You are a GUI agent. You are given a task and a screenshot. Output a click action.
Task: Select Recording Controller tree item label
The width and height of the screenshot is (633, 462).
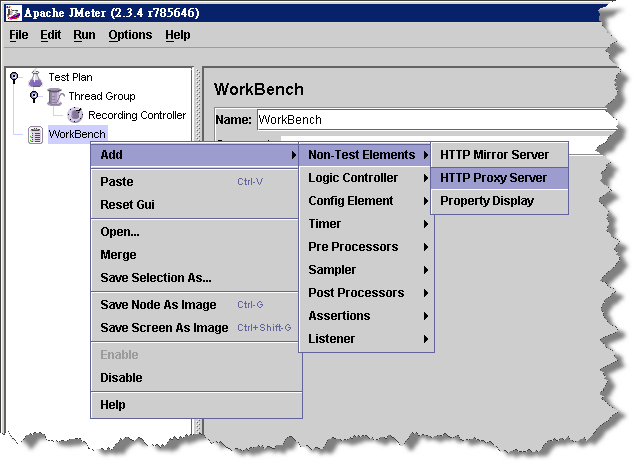click(137, 115)
